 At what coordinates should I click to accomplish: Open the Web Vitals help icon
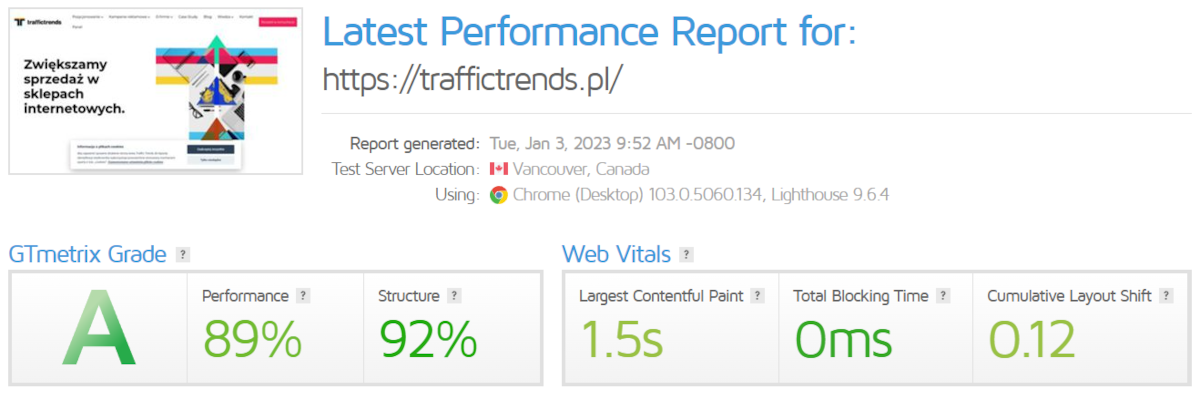(686, 255)
